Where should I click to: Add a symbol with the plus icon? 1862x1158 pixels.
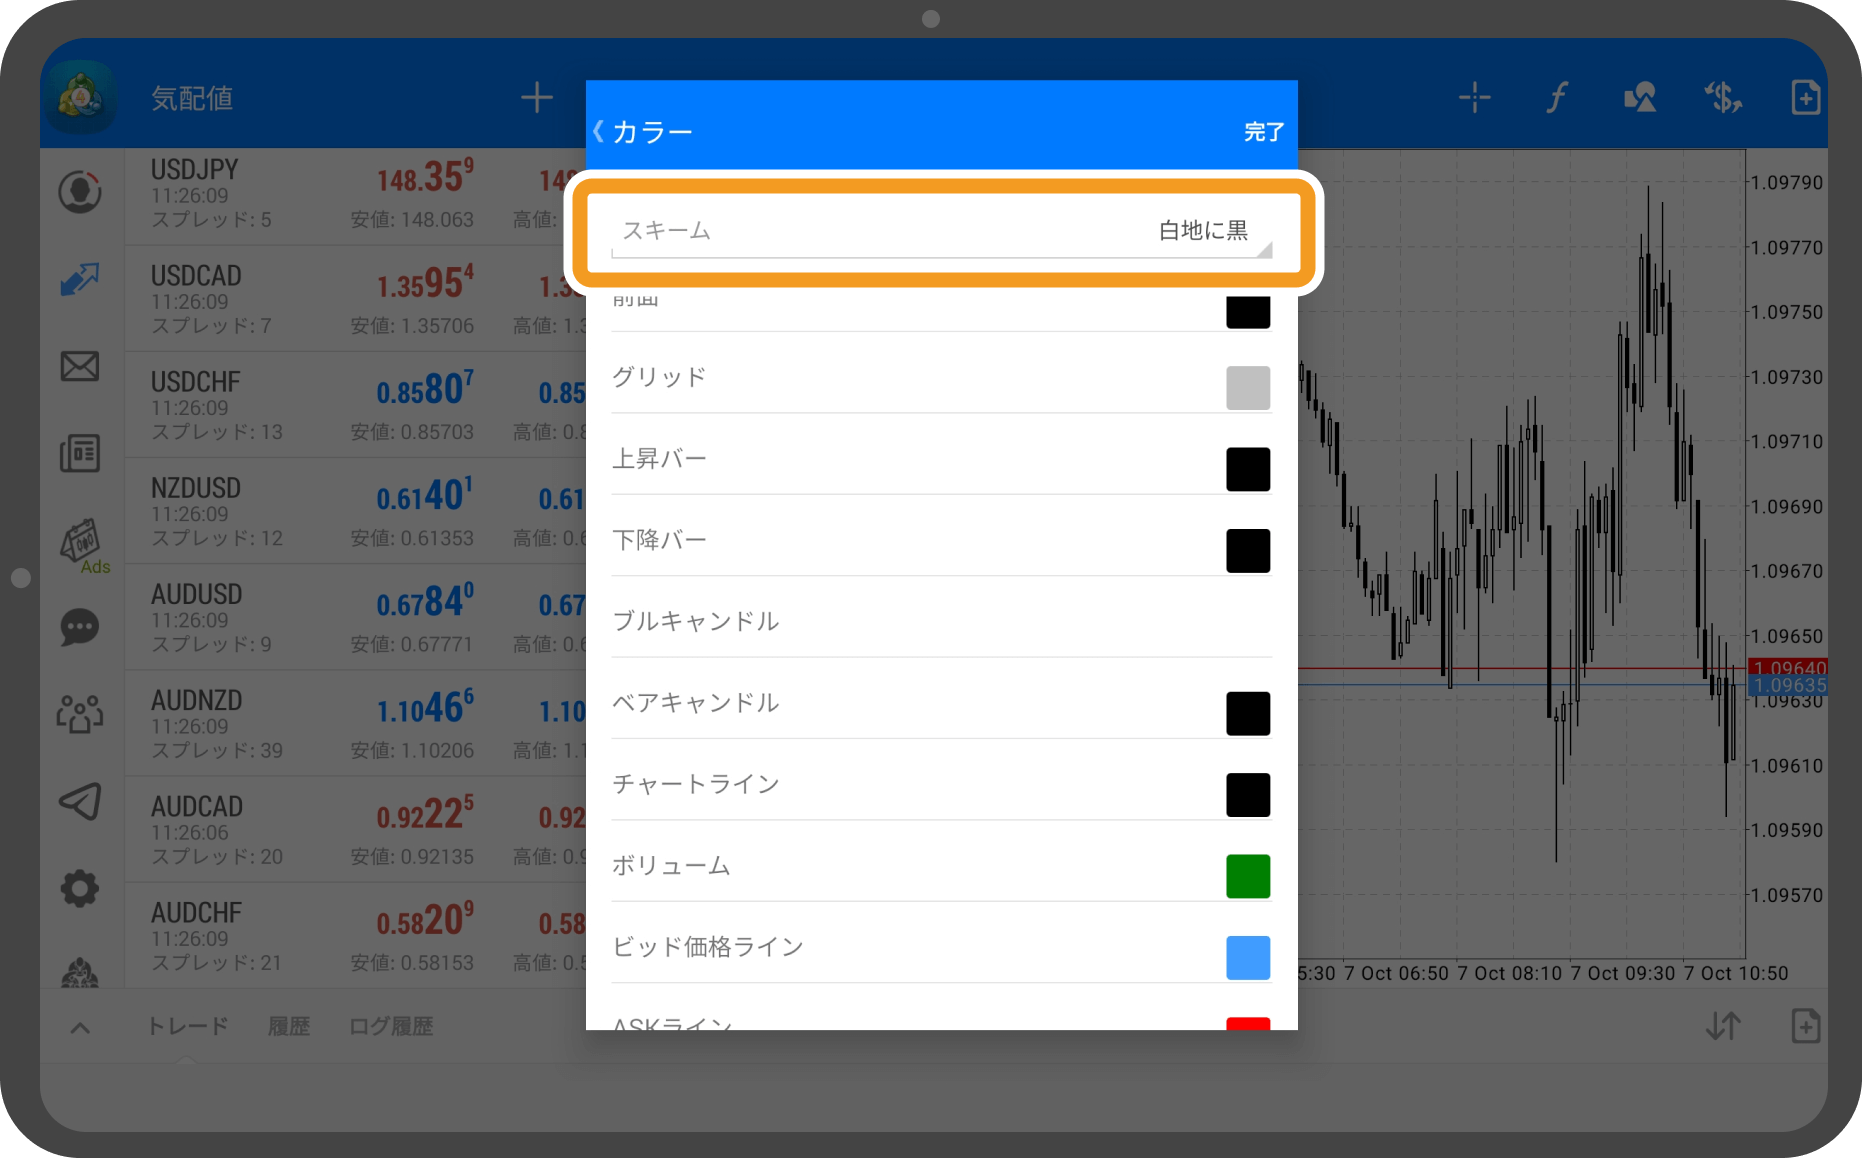pos(537,97)
